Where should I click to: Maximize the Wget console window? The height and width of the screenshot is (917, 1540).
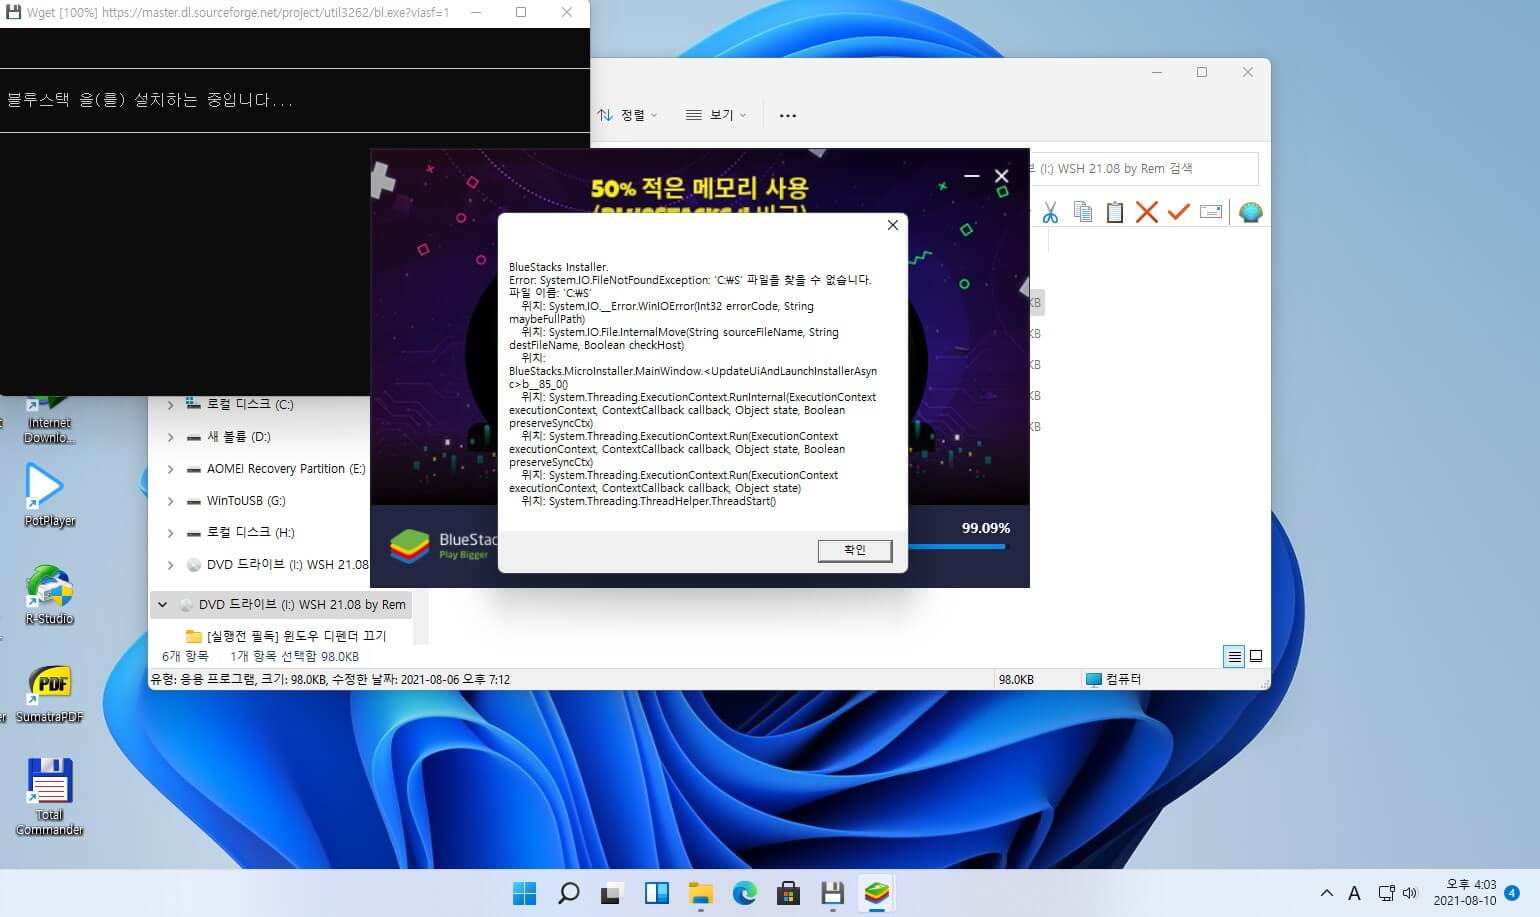[521, 13]
